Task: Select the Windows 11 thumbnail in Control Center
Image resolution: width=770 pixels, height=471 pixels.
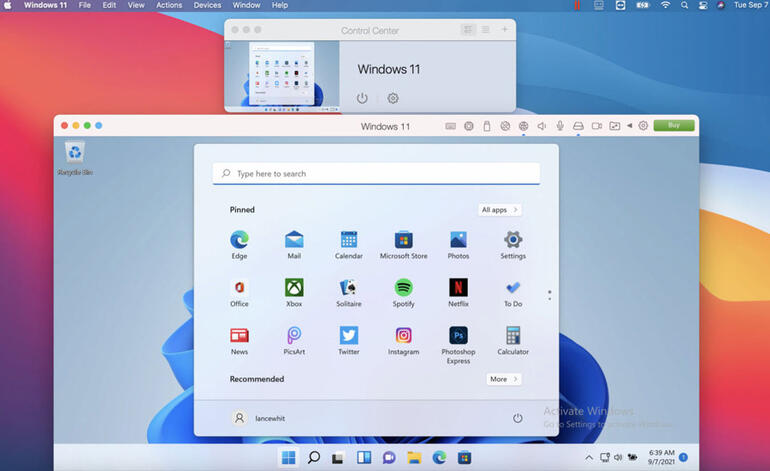Action: pyautogui.click(x=282, y=76)
